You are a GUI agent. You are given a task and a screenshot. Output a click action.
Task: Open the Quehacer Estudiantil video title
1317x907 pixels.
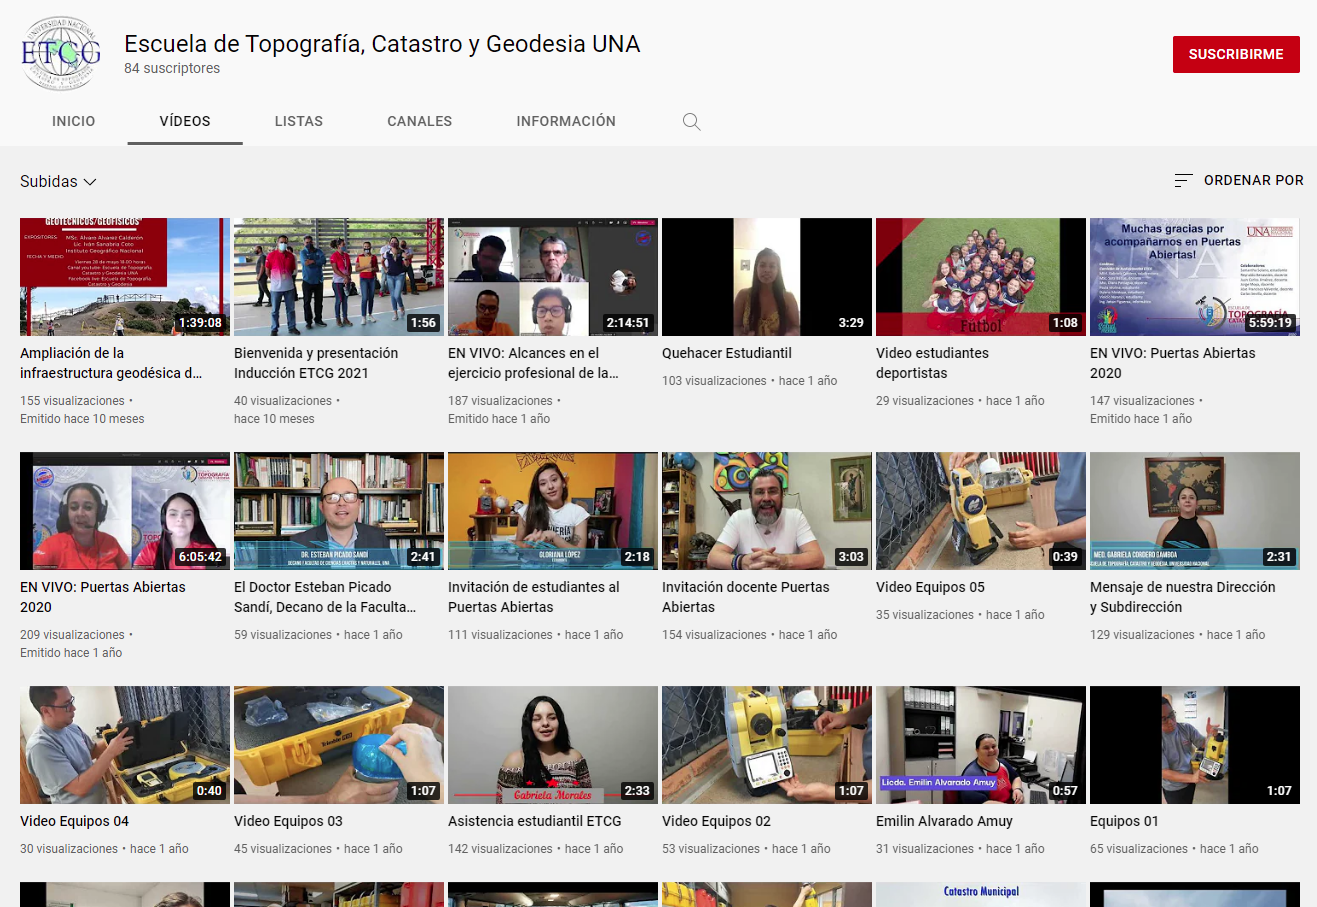coord(727,353)
